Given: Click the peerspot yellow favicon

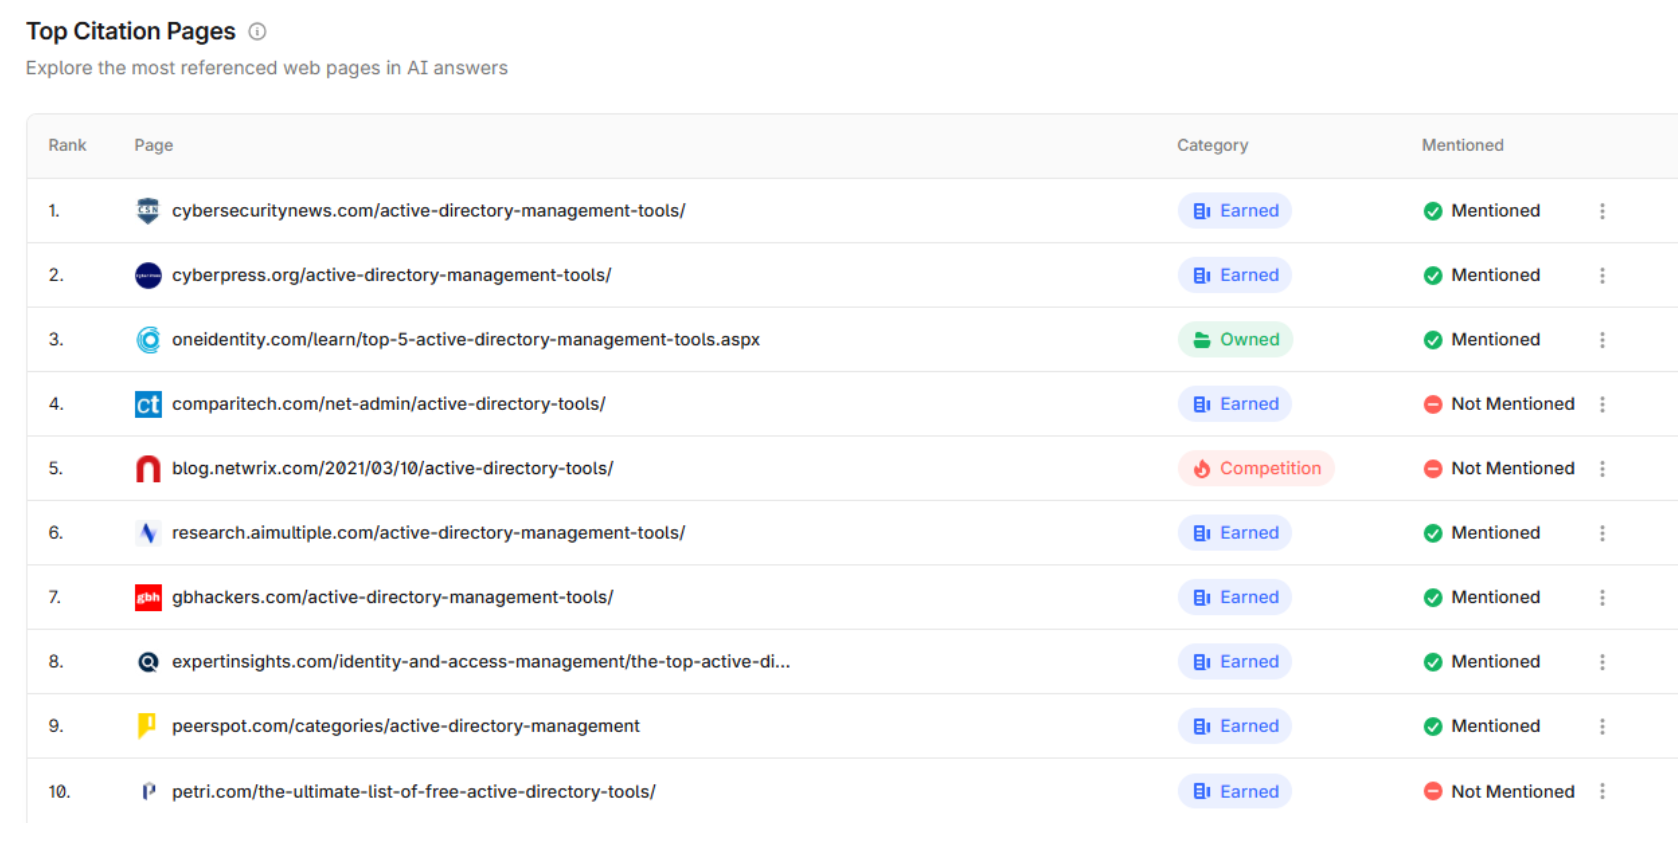Looking at the screenshot, I should pyautogui.click(x=148, y=726).
